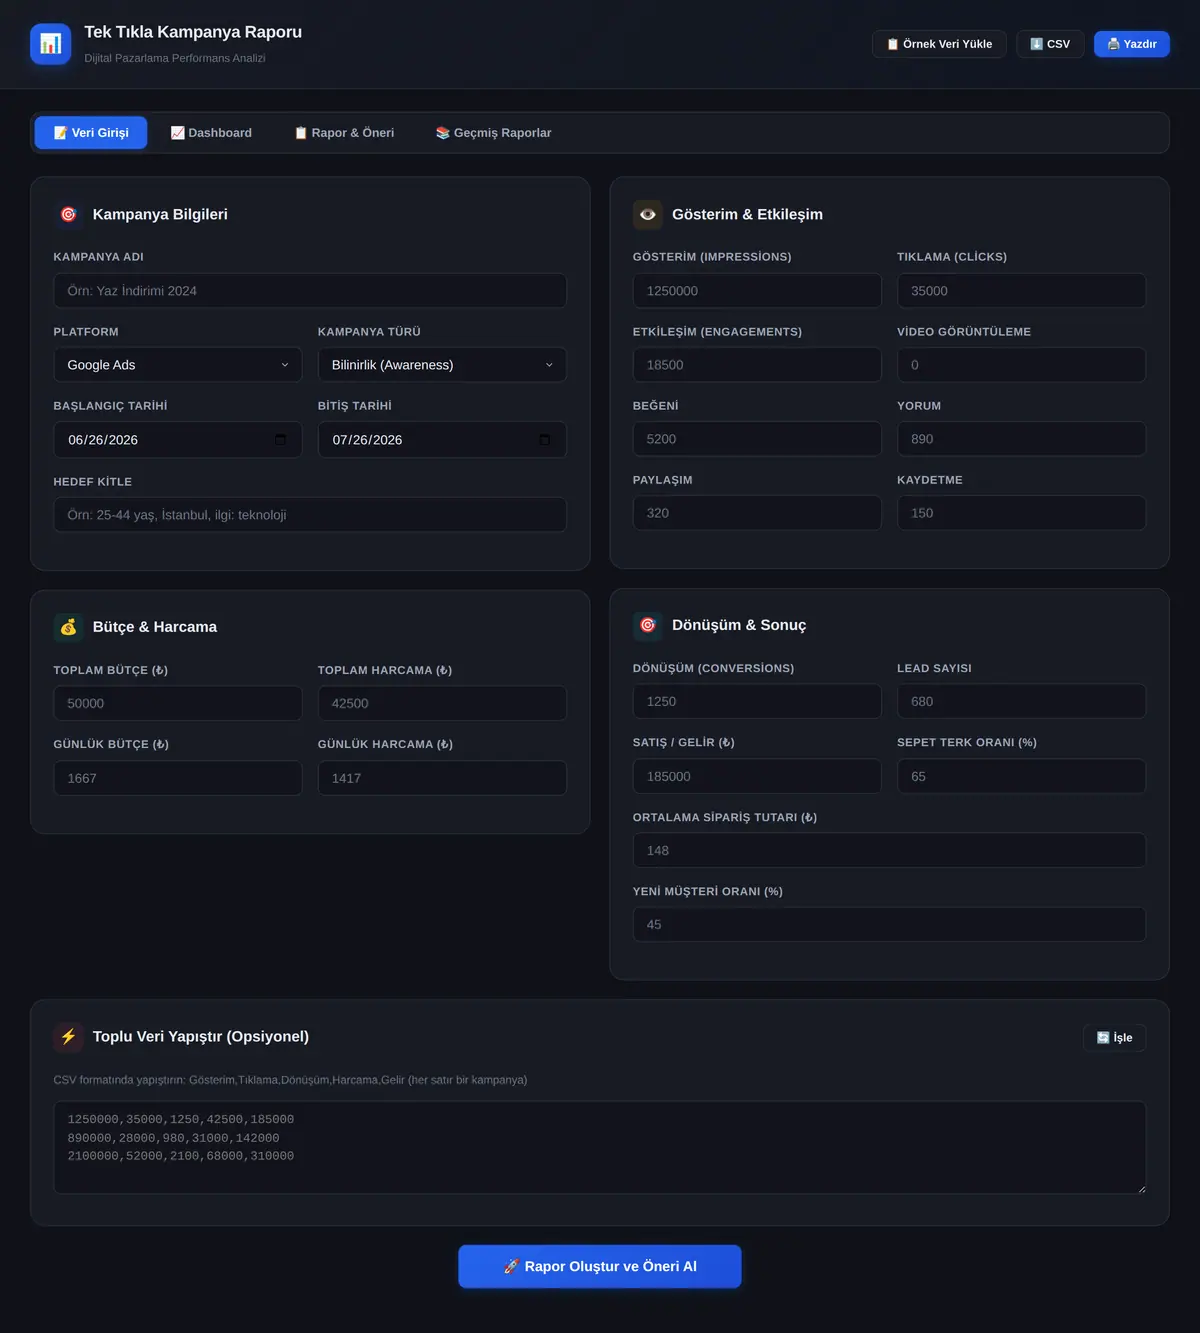Click the target icon beside Kampanya Bilgileri

click(68, 214)
